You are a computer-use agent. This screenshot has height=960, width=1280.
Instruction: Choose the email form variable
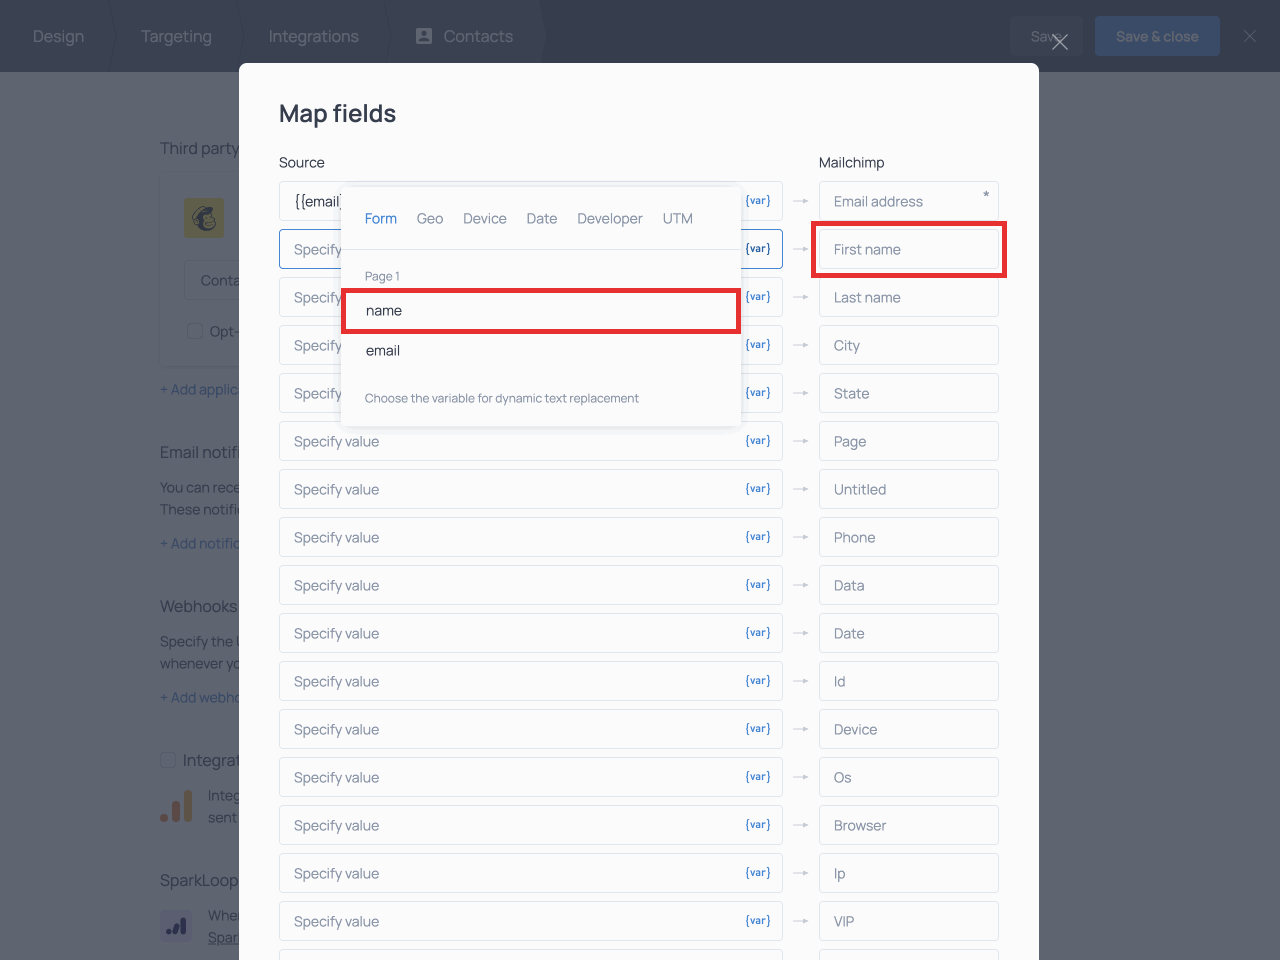(383, 351)
